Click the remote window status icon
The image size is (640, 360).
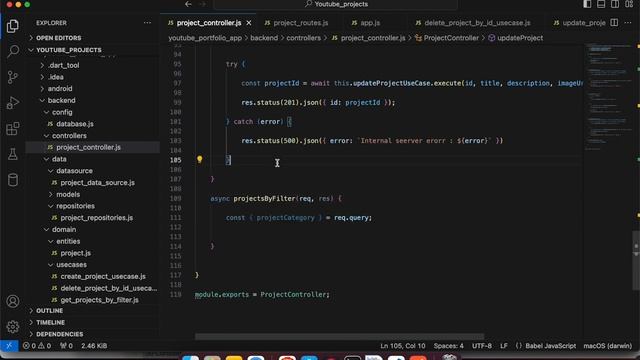[x=9, y=346]
